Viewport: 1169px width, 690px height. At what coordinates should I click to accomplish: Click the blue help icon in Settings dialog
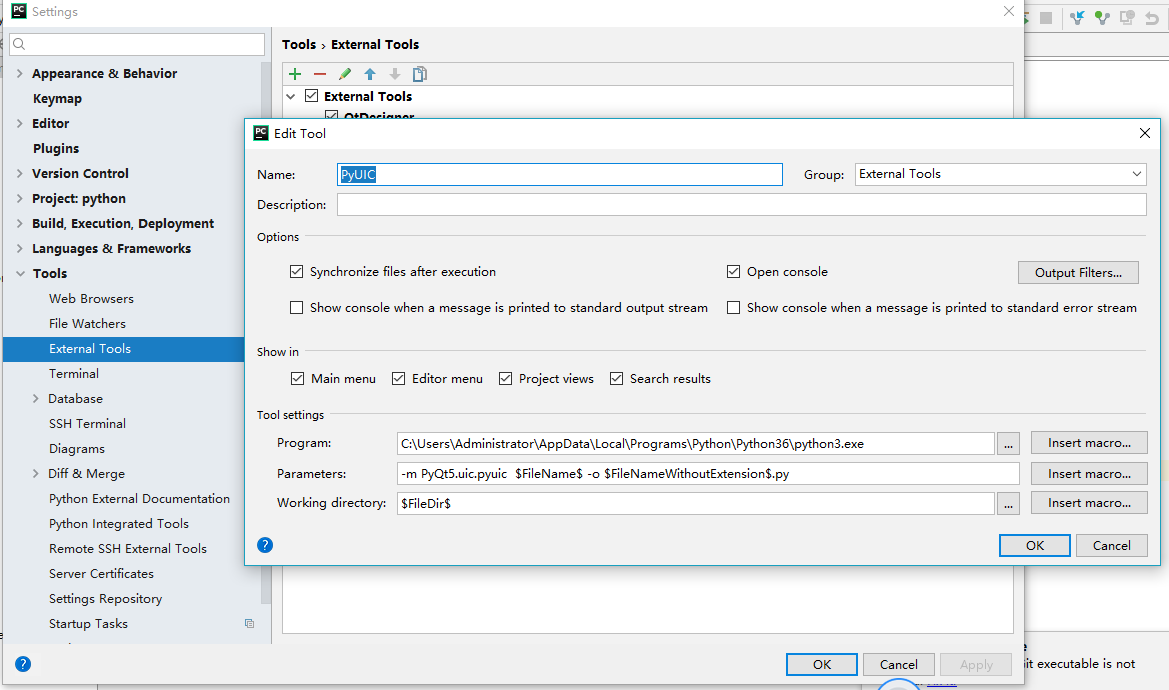tap(23, 664)
